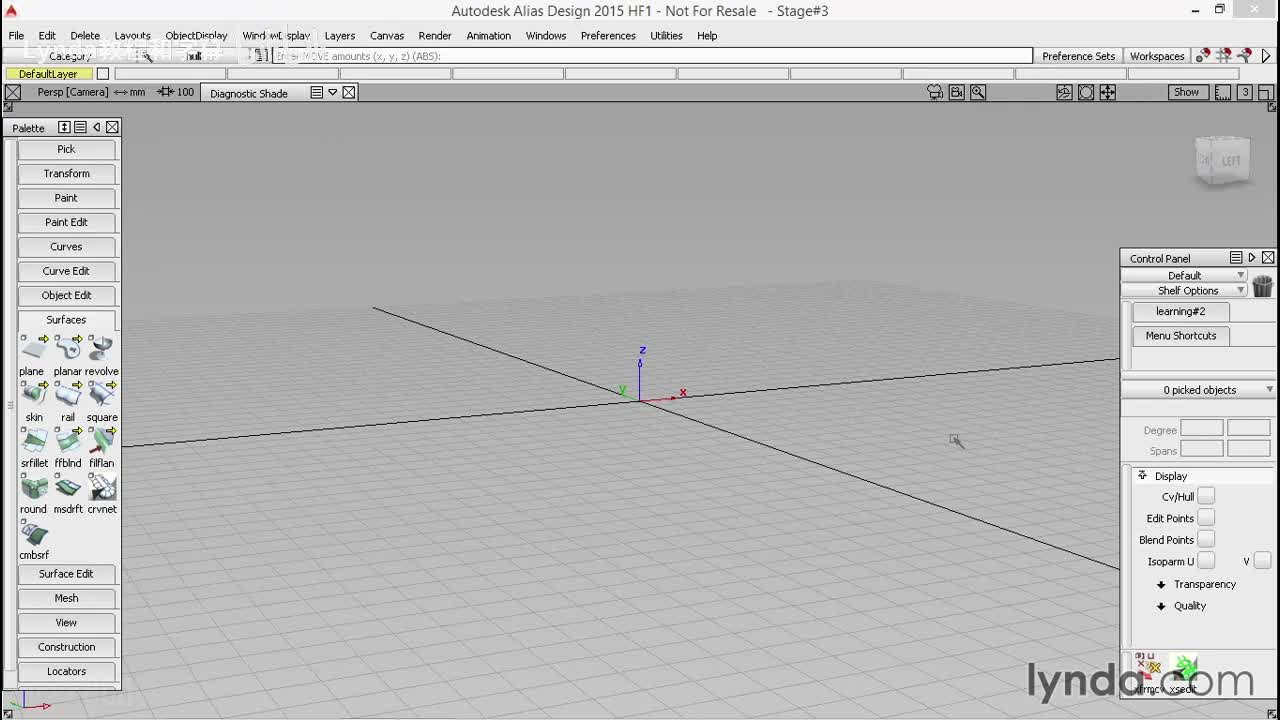Select the Menu Shortcuts shelf tab
This screenshot has height=720, width=1280.
click(1180, 336)
